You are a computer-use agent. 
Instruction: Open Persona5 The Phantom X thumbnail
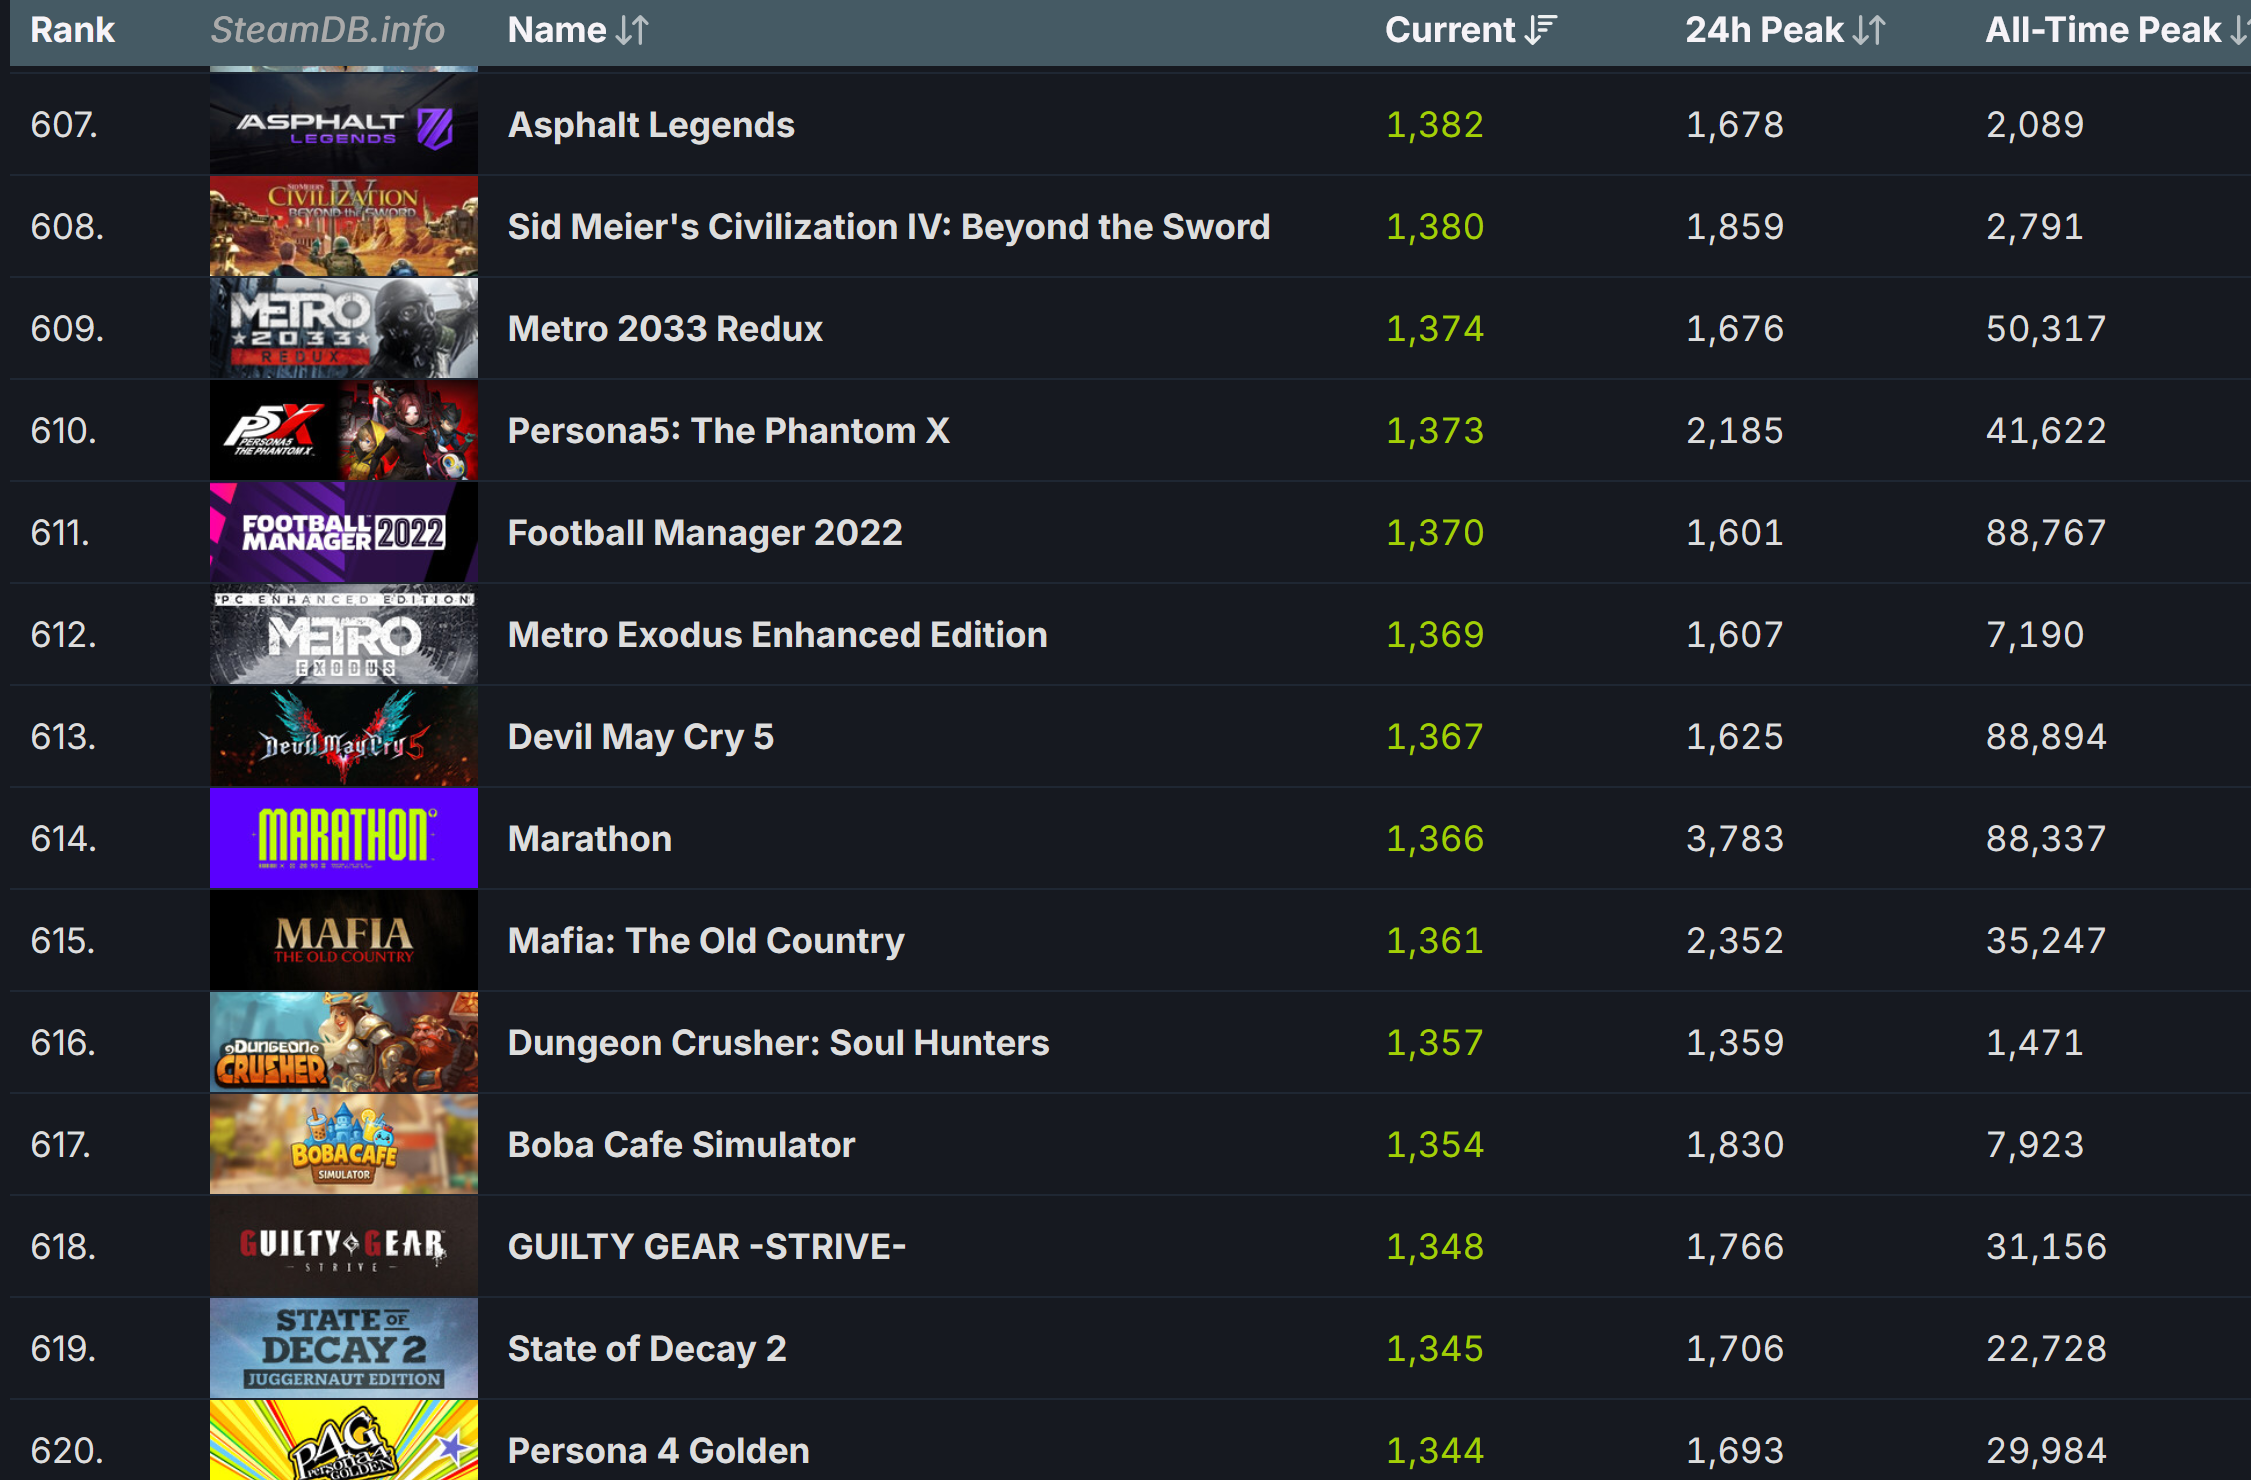[x=344, y=431]
